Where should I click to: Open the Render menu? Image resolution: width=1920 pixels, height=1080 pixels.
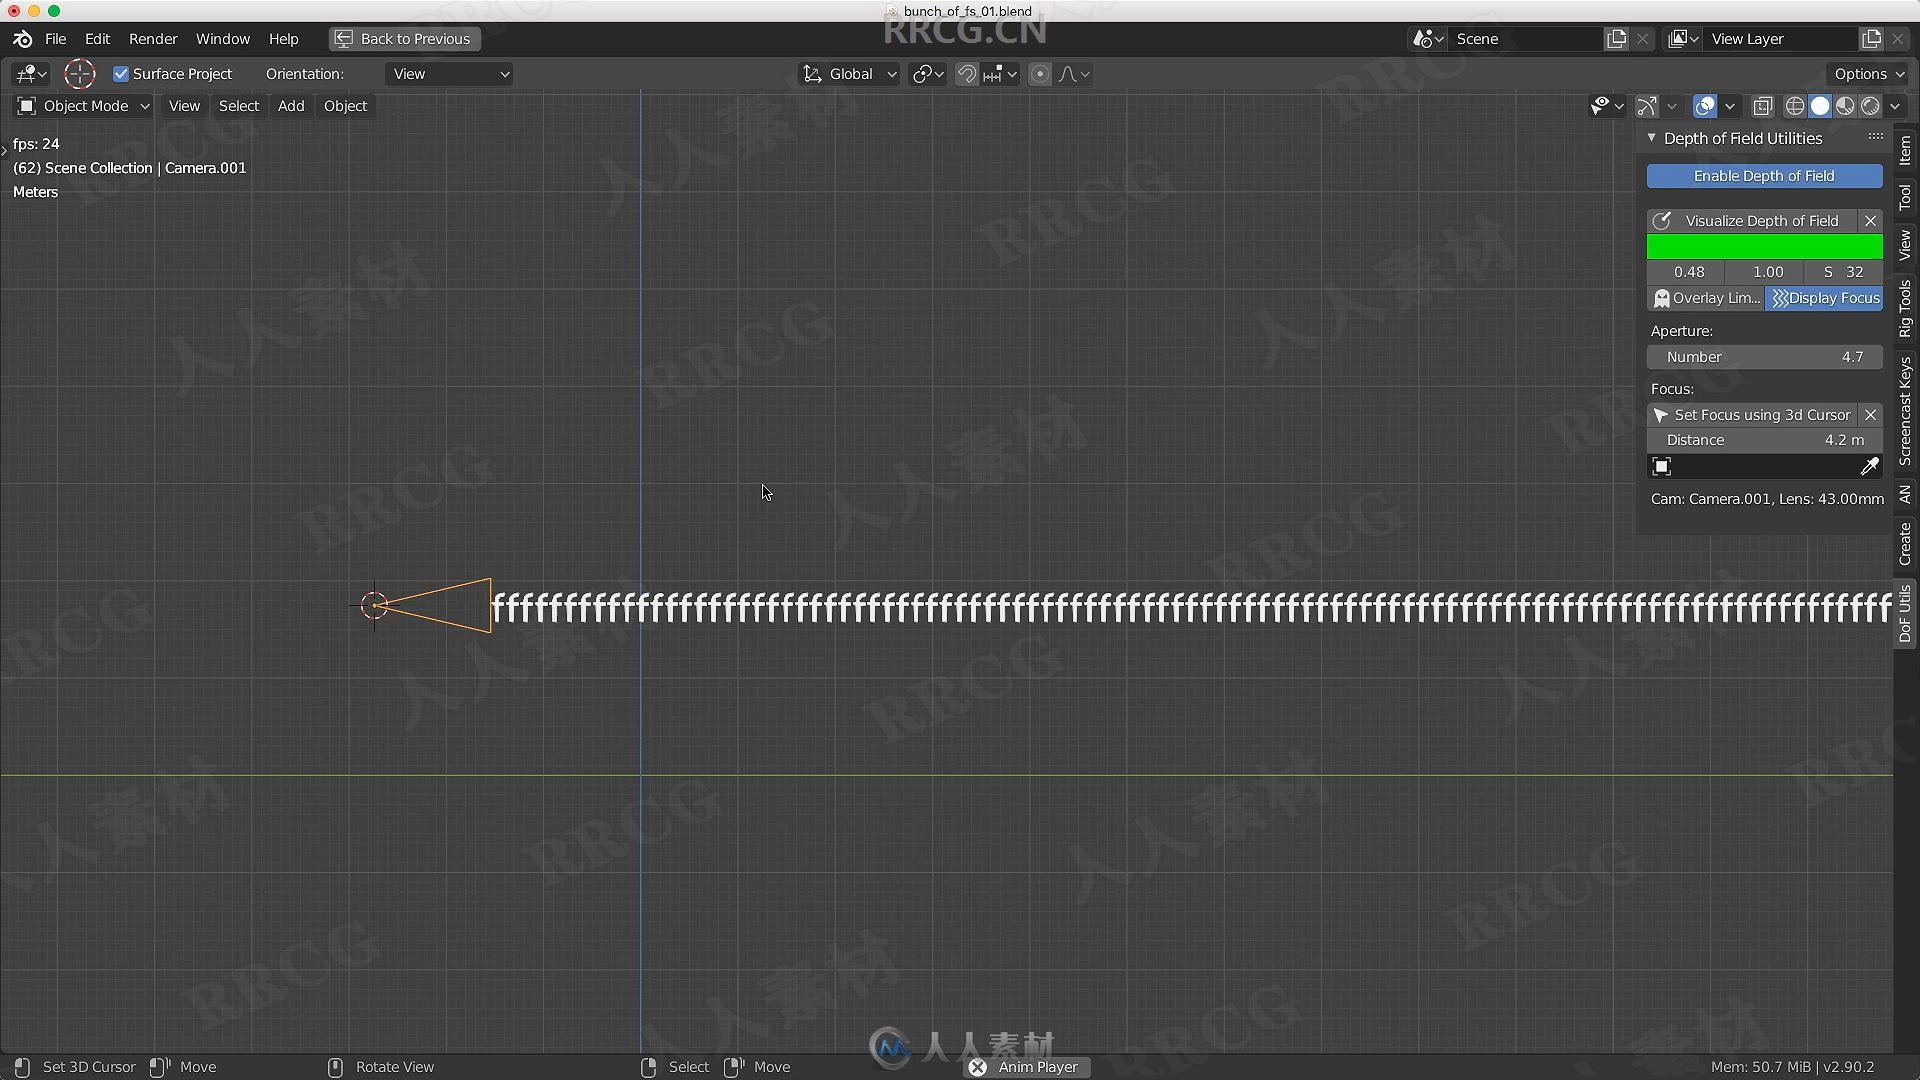click(x=153, y=39)
